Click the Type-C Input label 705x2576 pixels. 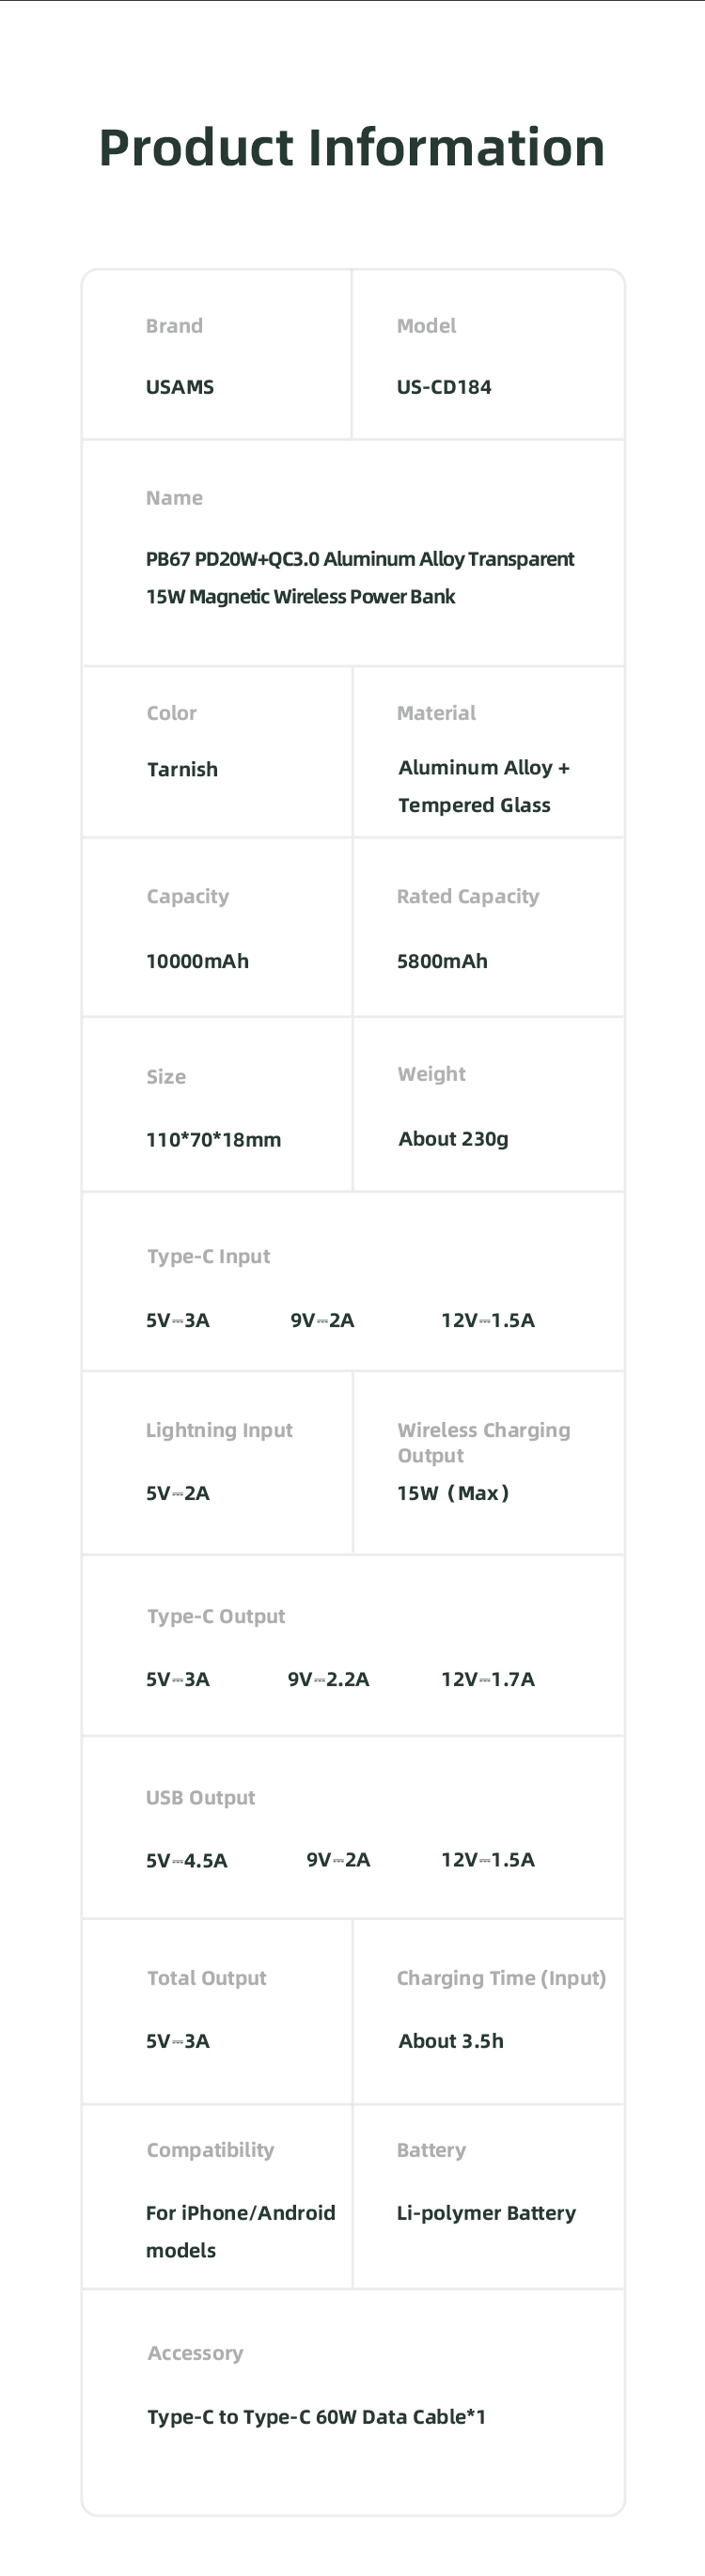tap(208, 1257)
